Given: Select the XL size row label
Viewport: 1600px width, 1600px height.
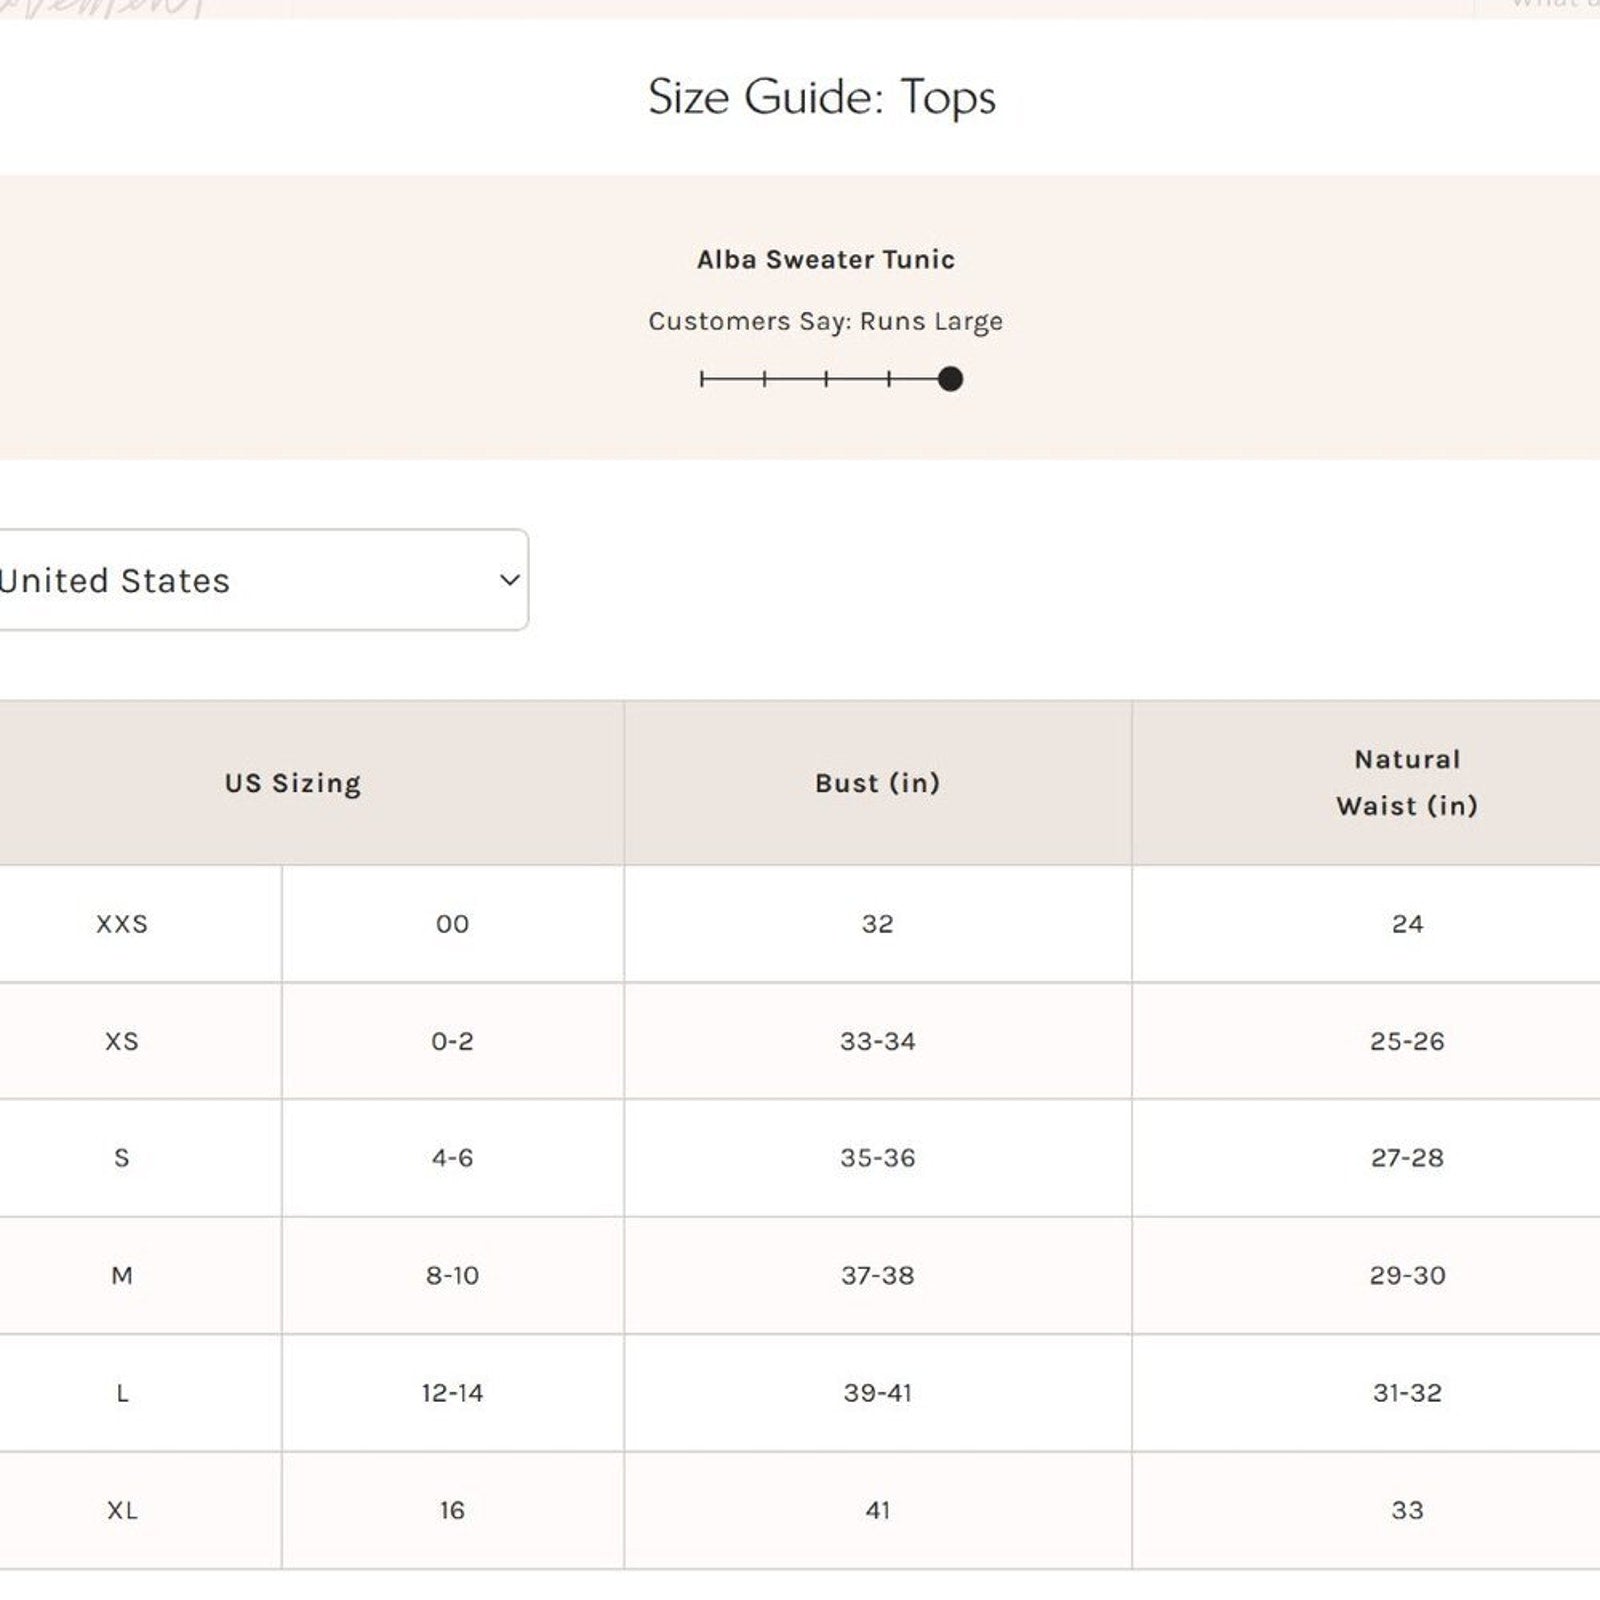Looking at the screenshot, I should pos(122,1510).
